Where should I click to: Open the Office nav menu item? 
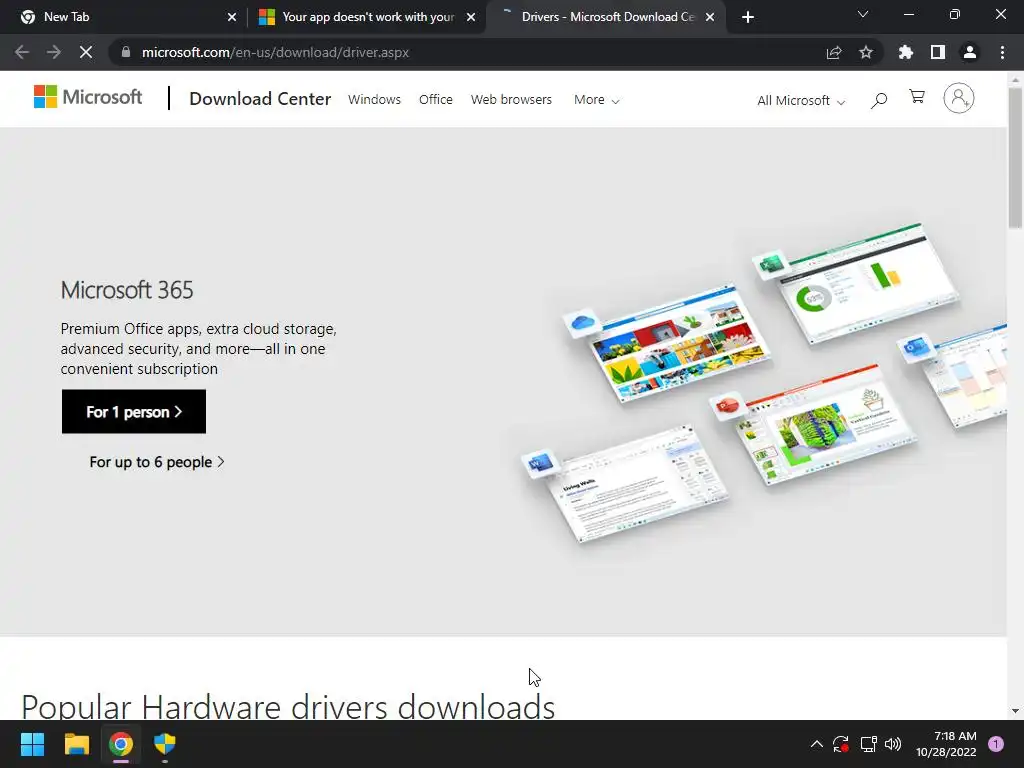click(436, 99)
